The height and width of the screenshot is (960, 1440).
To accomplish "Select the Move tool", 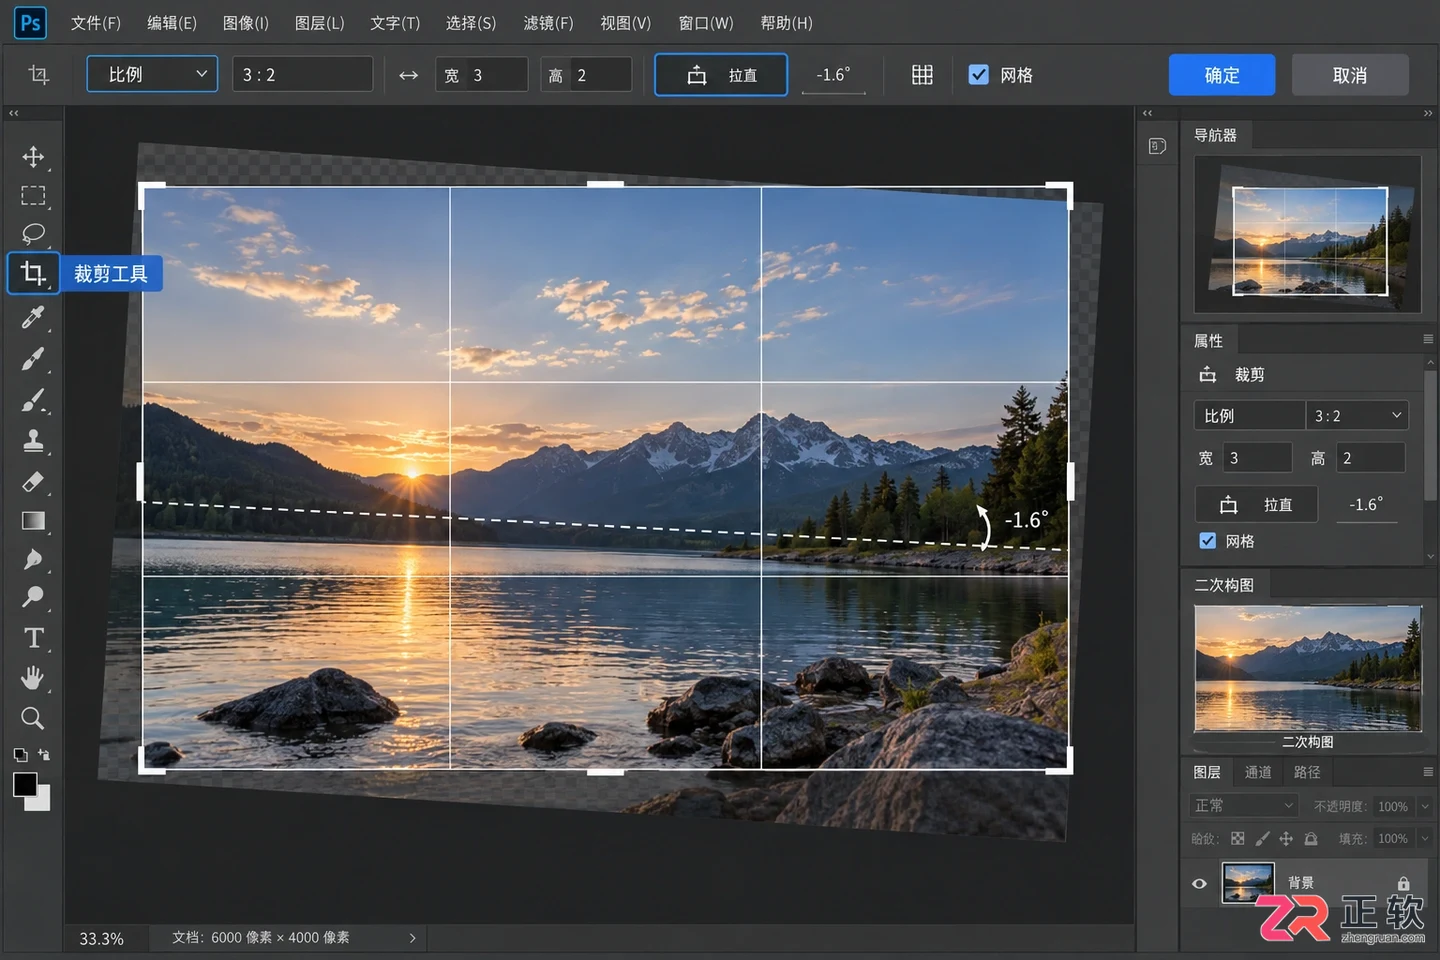I will point(33,157).
